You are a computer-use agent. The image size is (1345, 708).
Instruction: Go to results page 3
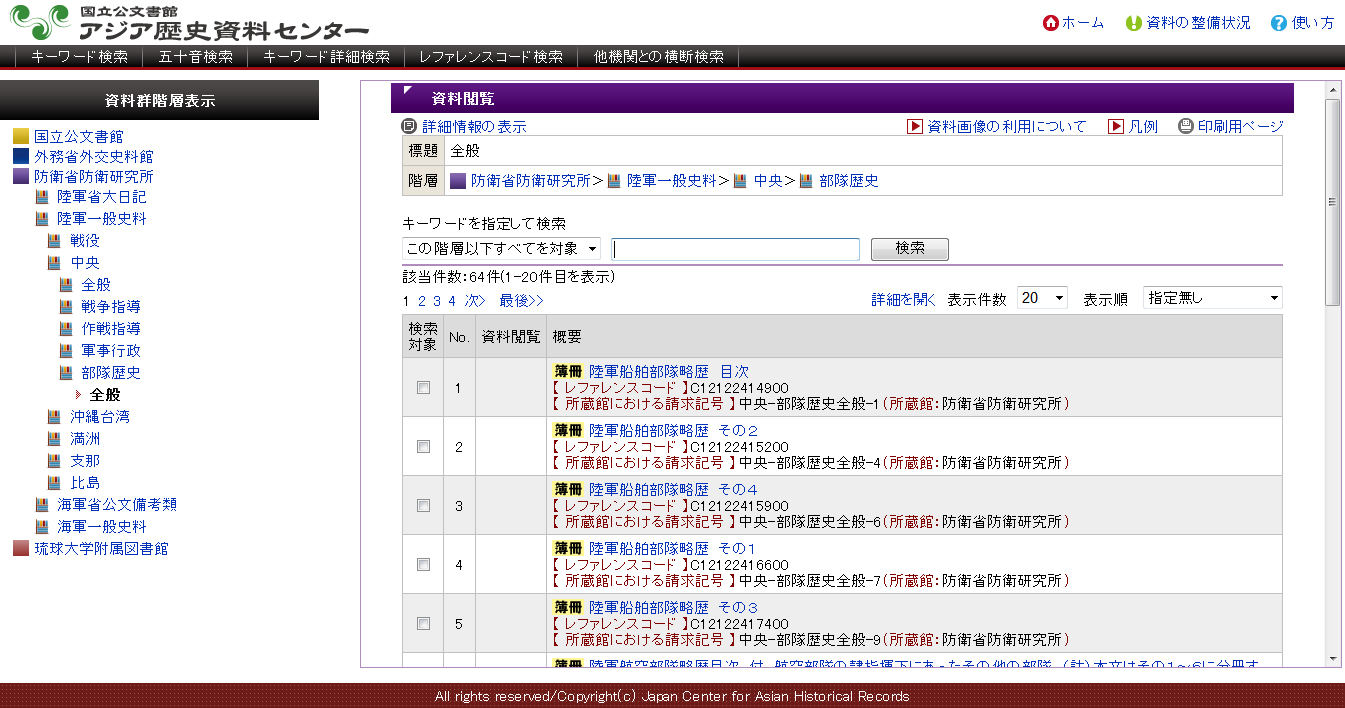[437, 300]
